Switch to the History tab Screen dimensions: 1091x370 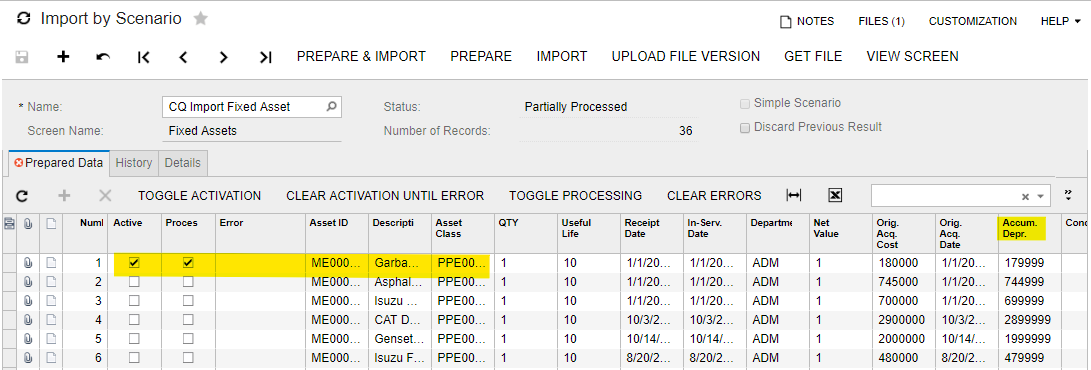(134, 163)
